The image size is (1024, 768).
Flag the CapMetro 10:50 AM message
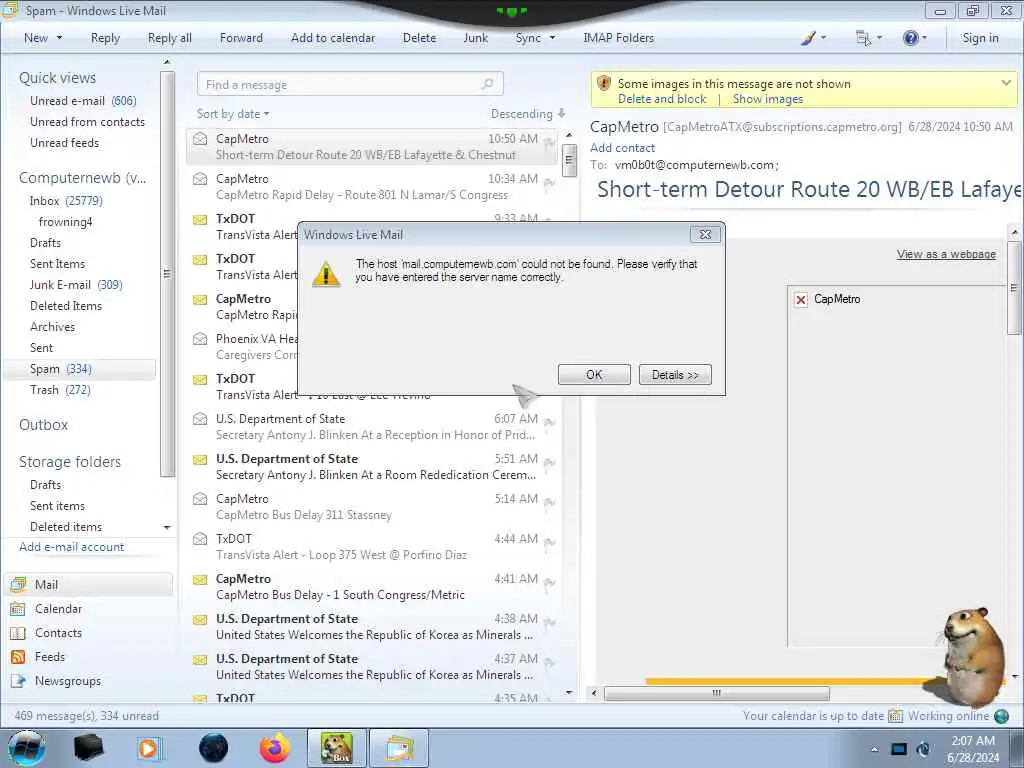549,143
